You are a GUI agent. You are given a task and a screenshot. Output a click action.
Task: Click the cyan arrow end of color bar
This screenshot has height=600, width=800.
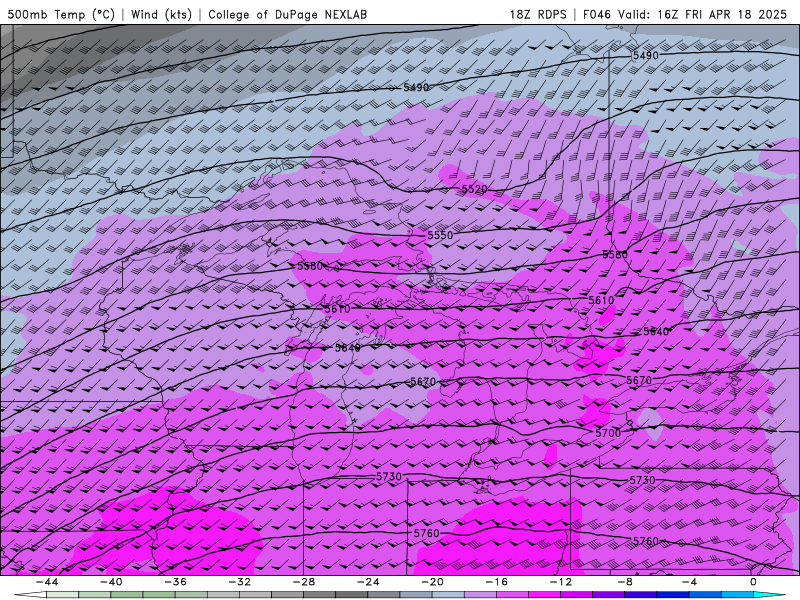pyautogui.click(x=770, y=595)
